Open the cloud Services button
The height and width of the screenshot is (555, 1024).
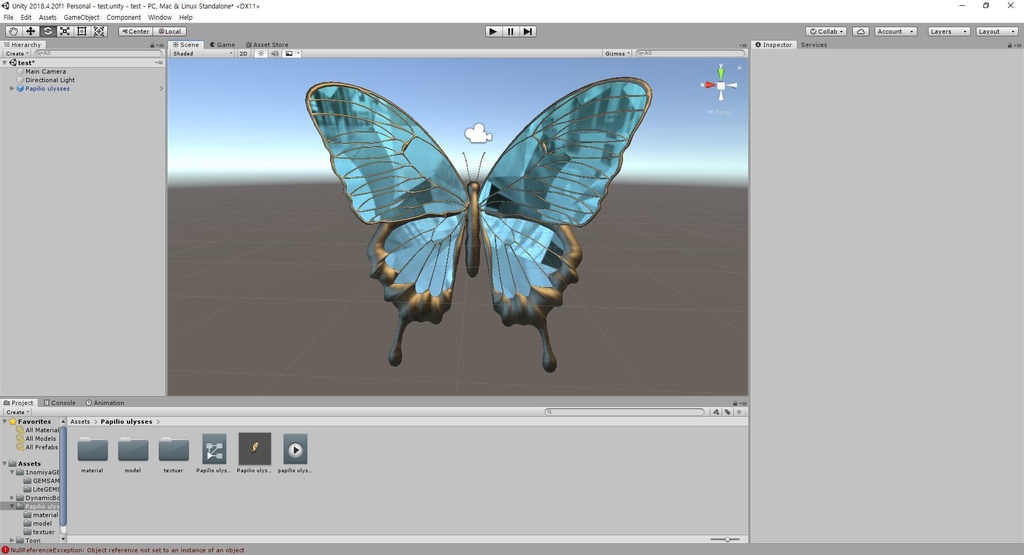[861, 31]
